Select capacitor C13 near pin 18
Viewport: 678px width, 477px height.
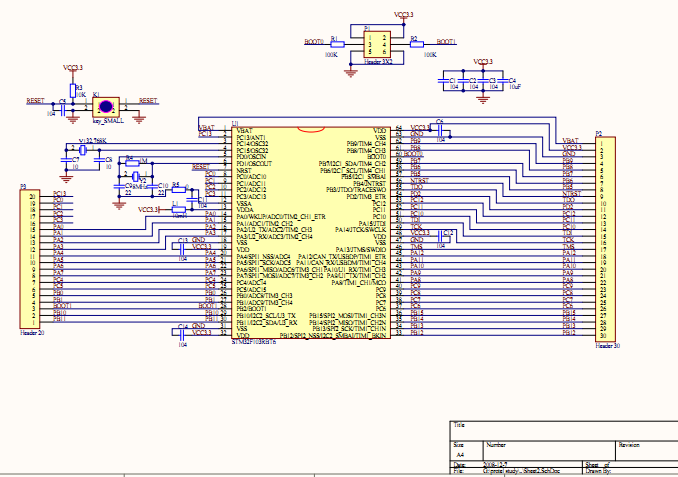[182, 250]
